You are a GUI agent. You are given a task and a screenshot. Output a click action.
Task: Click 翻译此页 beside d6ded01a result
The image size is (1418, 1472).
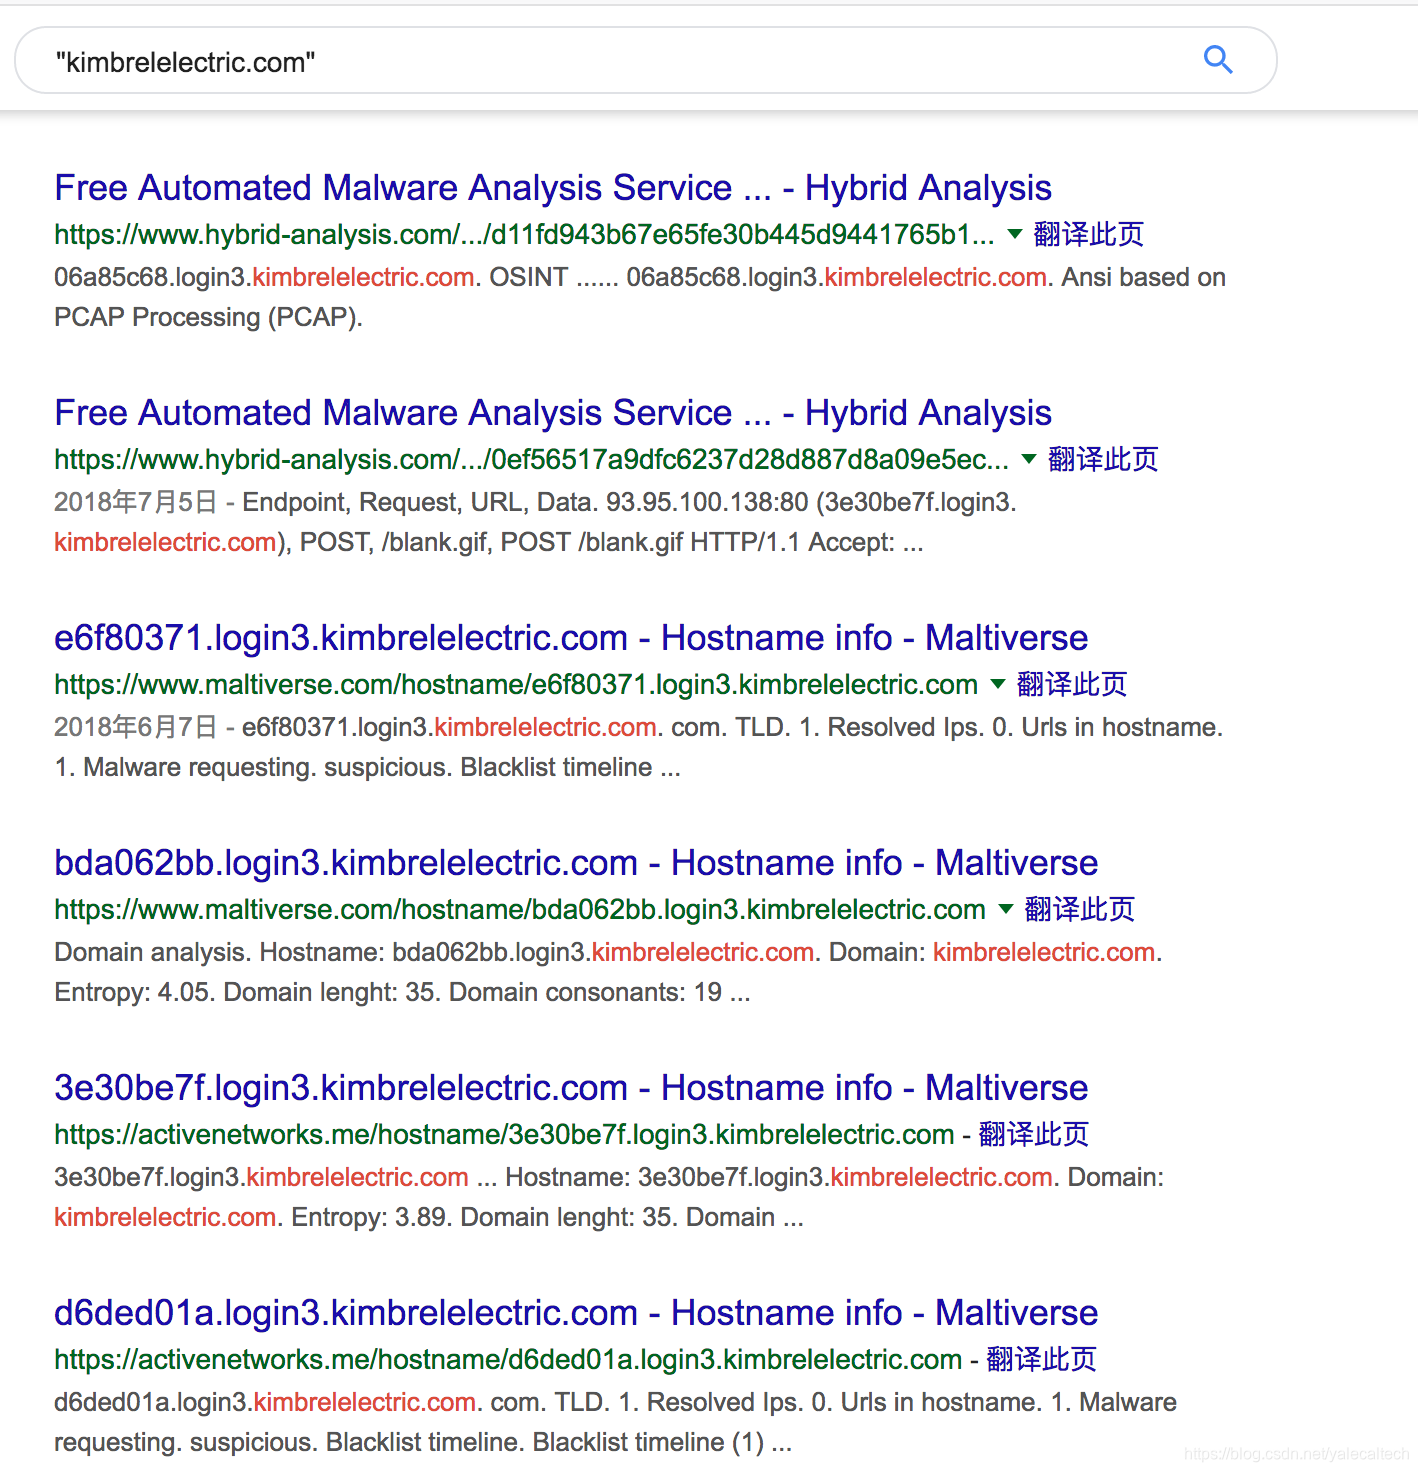(x=1042, y=1359)
